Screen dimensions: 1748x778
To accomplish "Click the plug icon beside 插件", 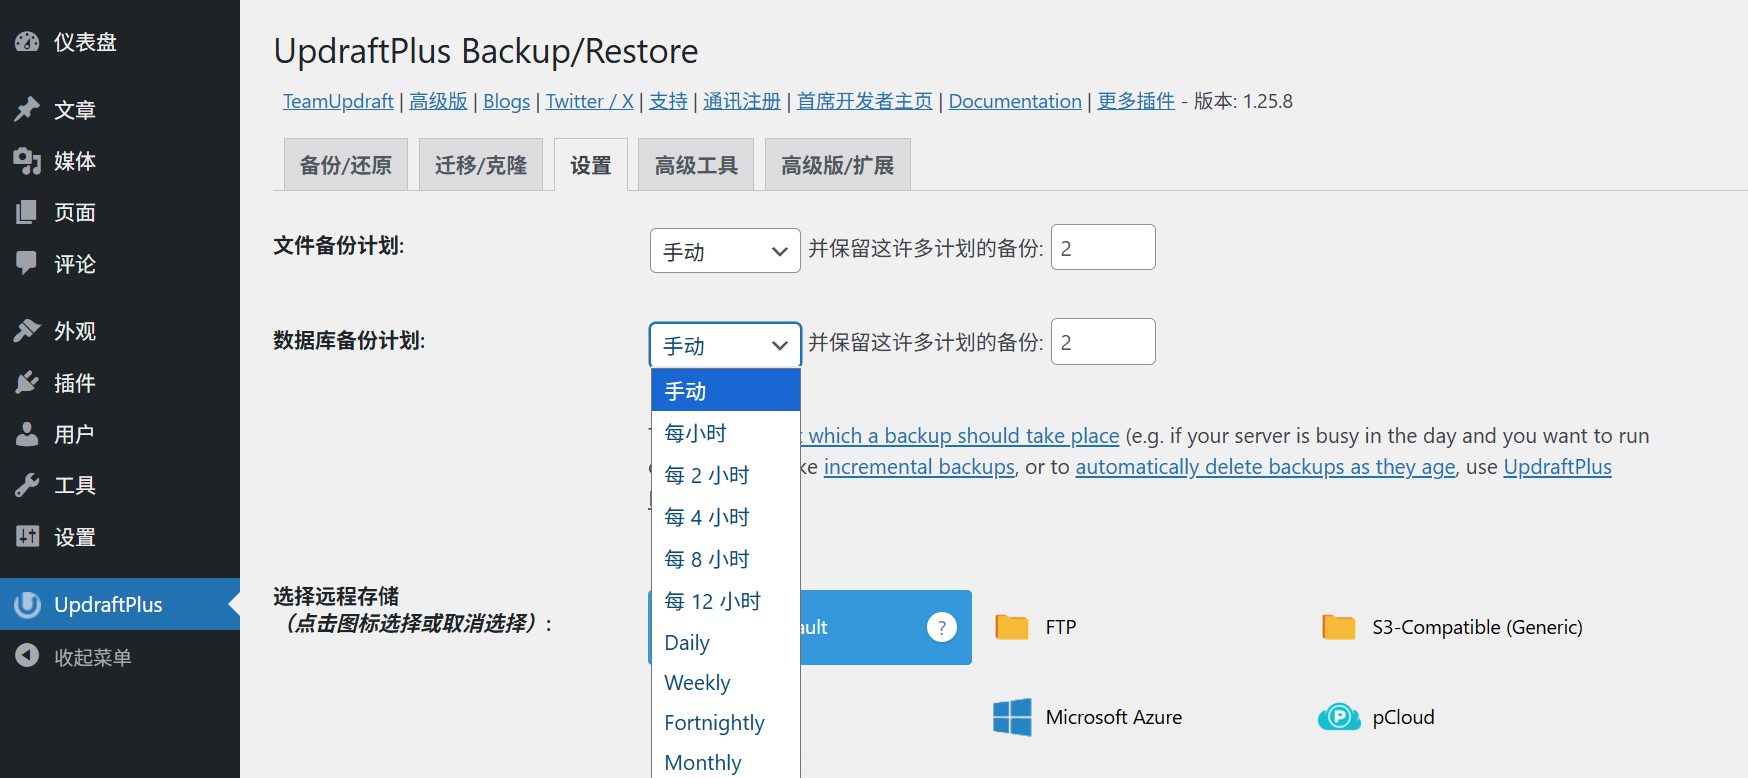I will pos(27,383).
